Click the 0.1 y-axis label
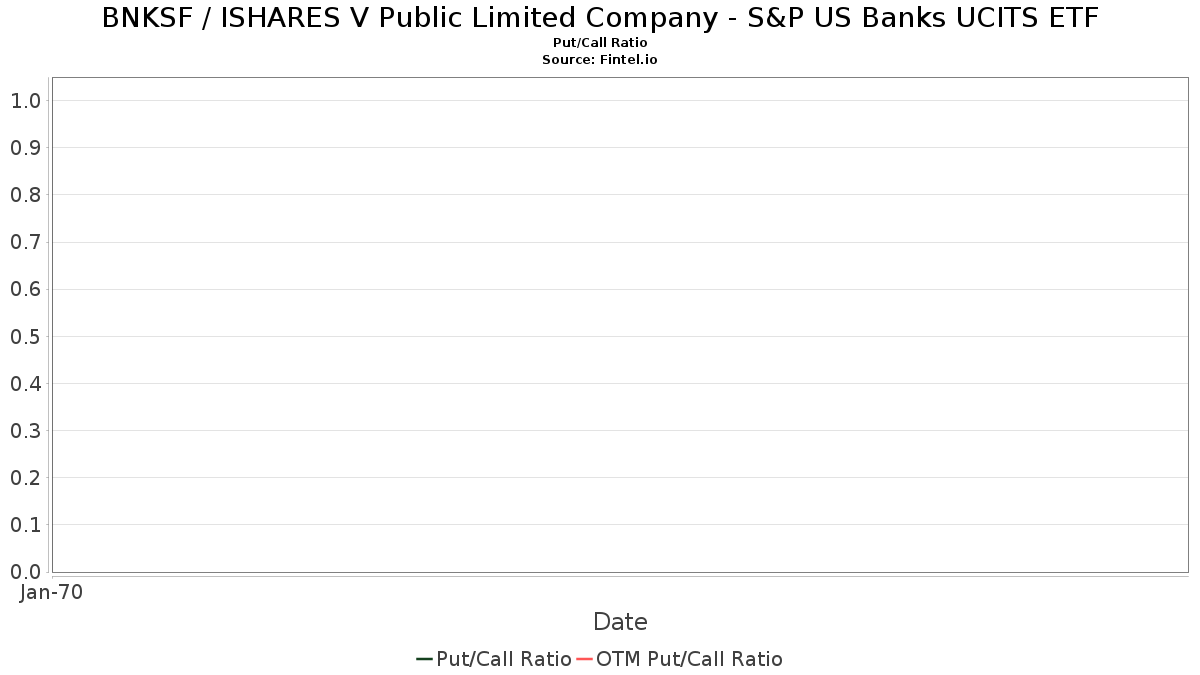Image resolution: width=1200 pixels, height=675 pixels. 25,525
